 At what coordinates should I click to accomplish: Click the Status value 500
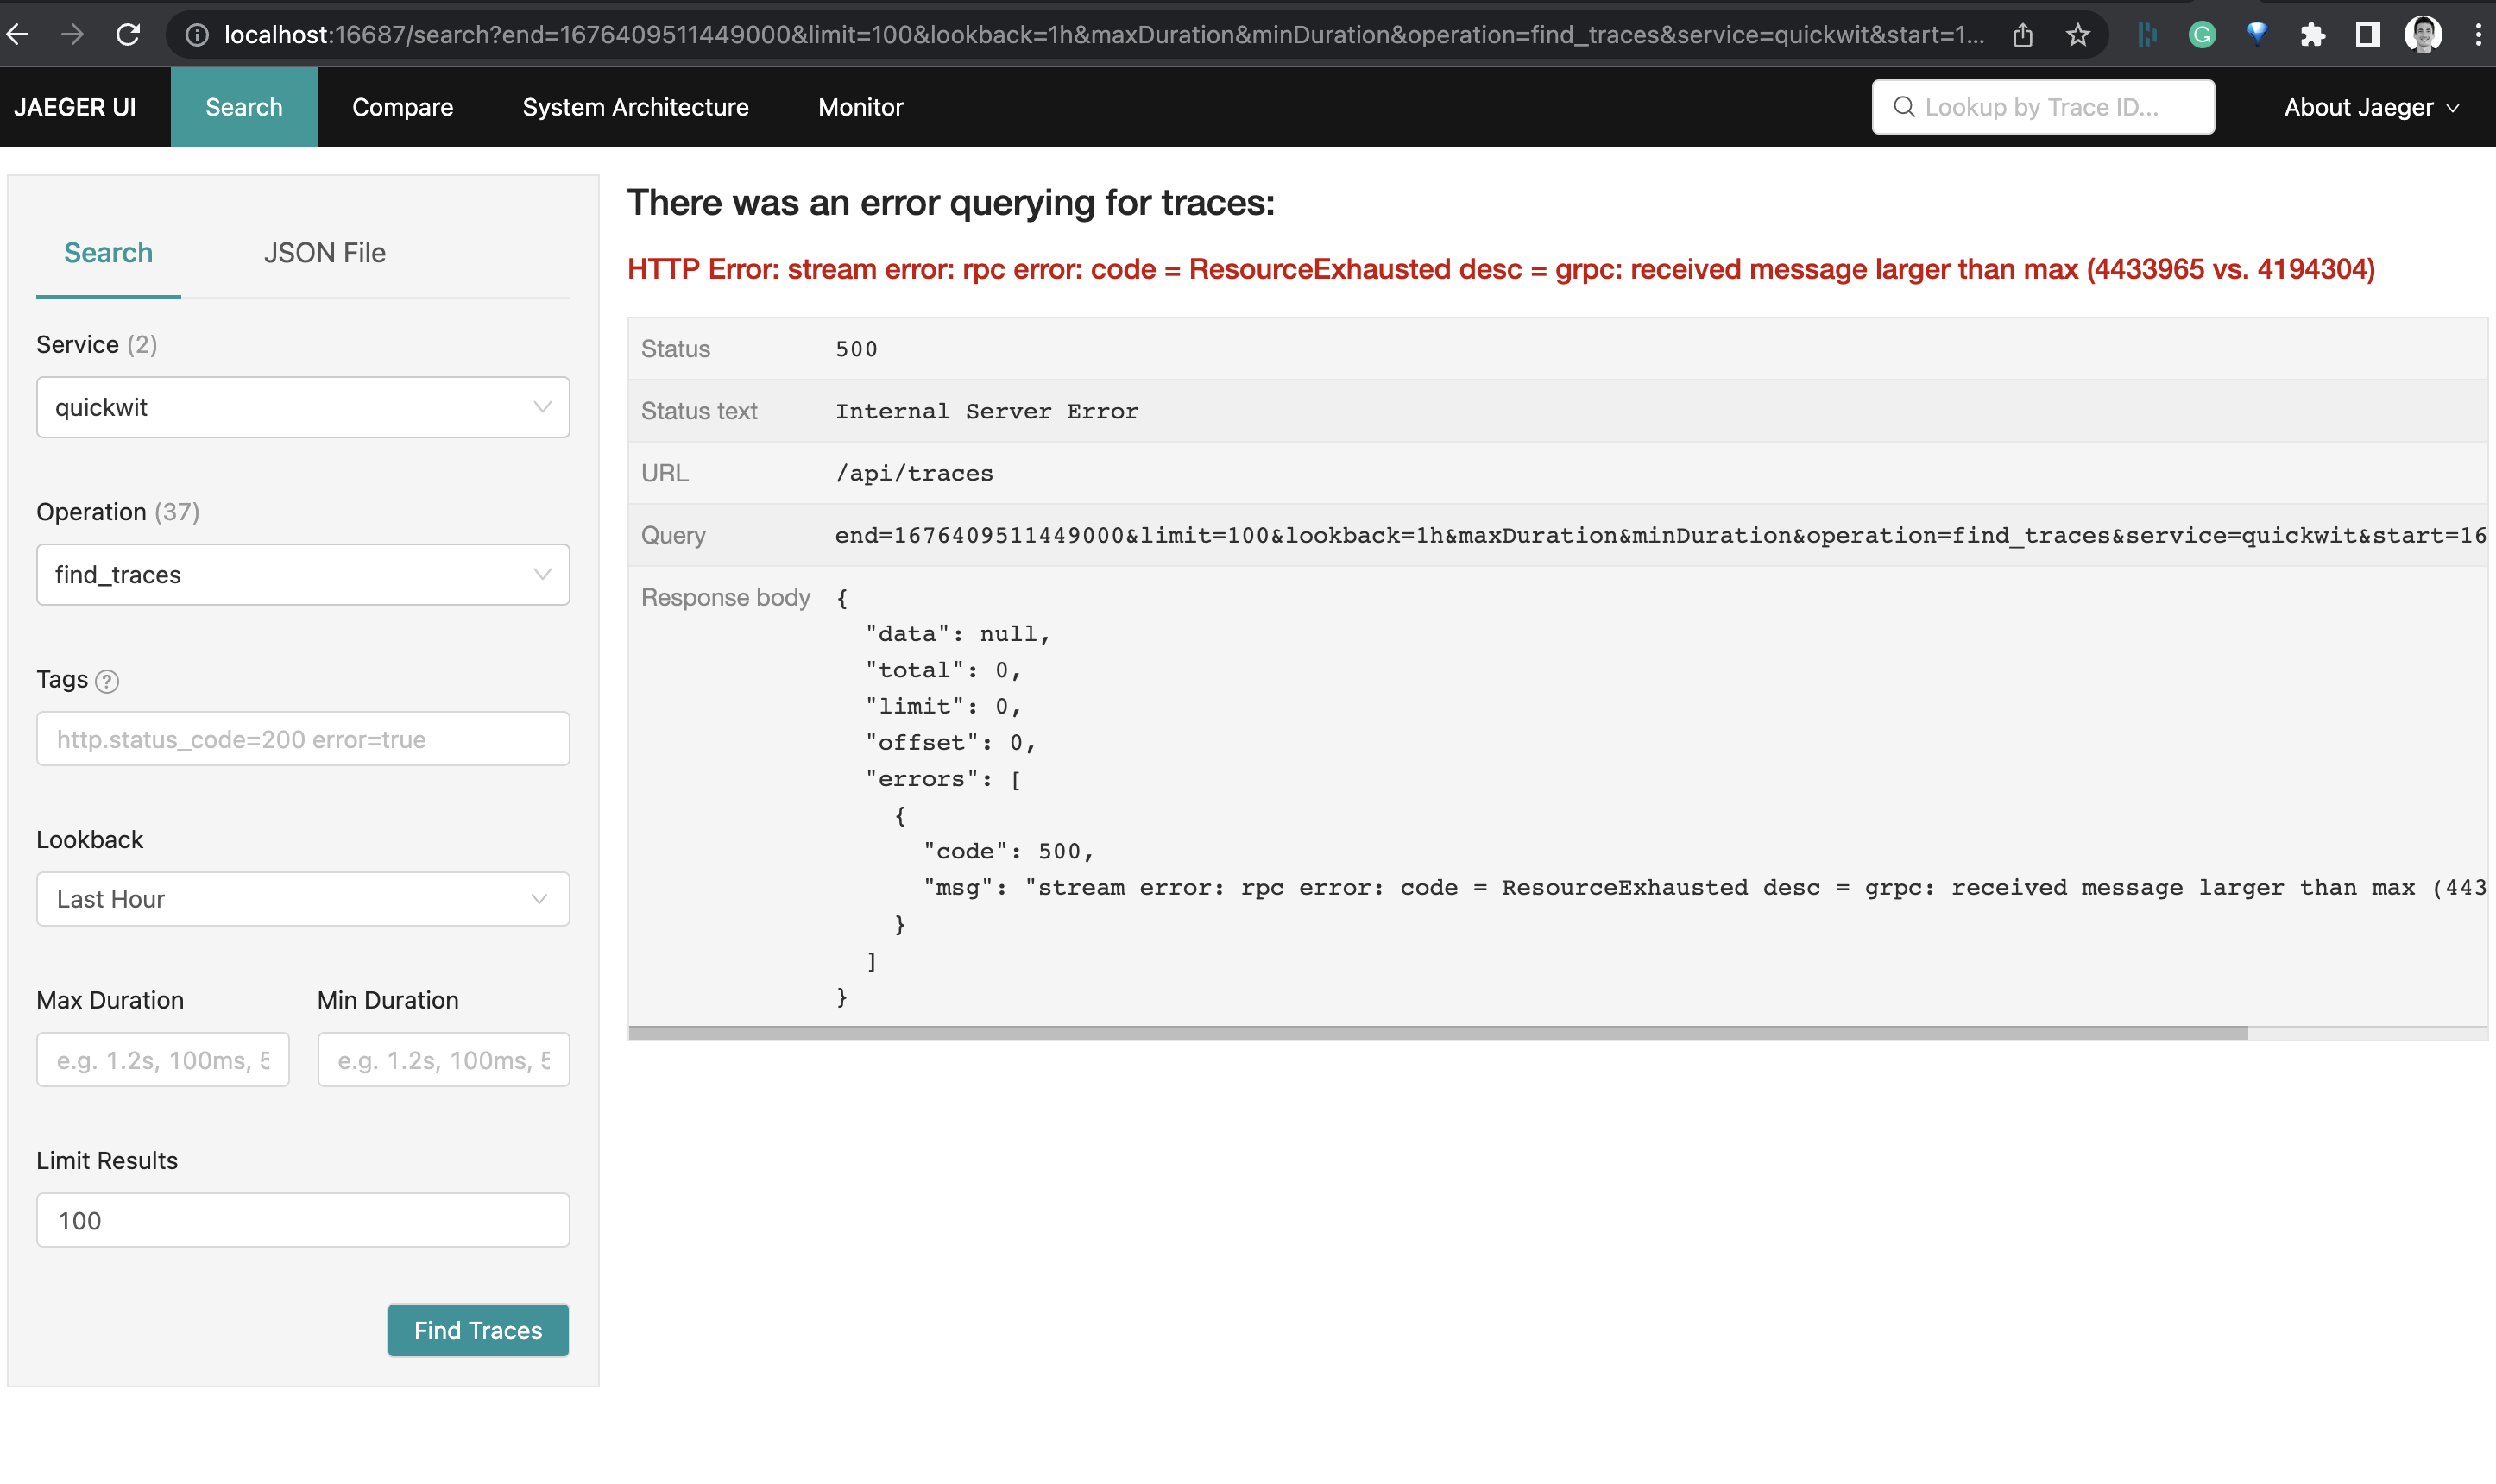pos(856,349)
